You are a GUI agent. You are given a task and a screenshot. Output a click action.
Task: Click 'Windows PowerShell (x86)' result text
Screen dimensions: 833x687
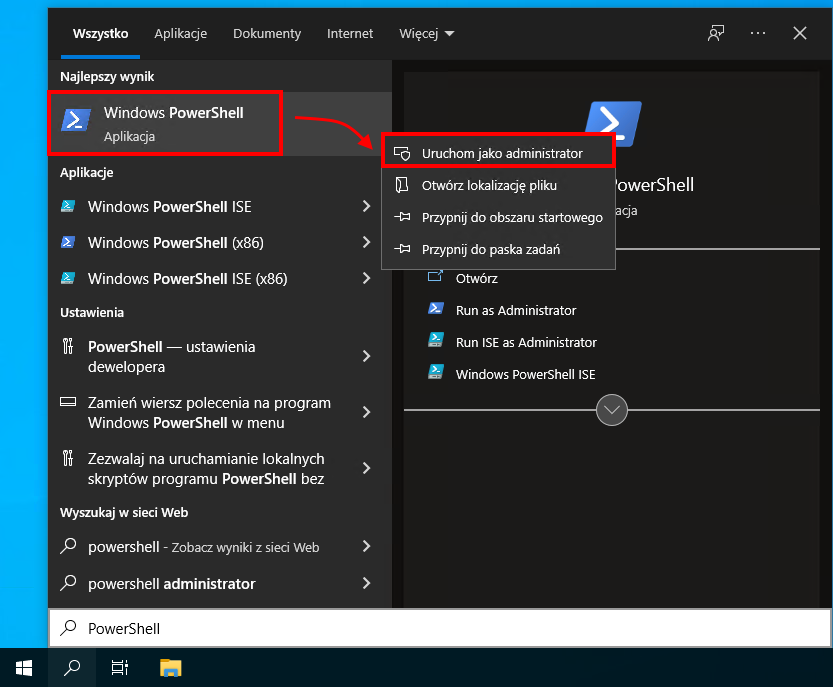click(x=176, y=243)
